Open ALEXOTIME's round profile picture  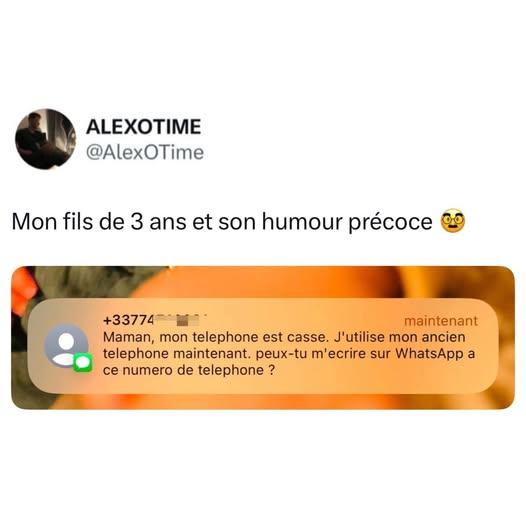[x=46, y=139]
